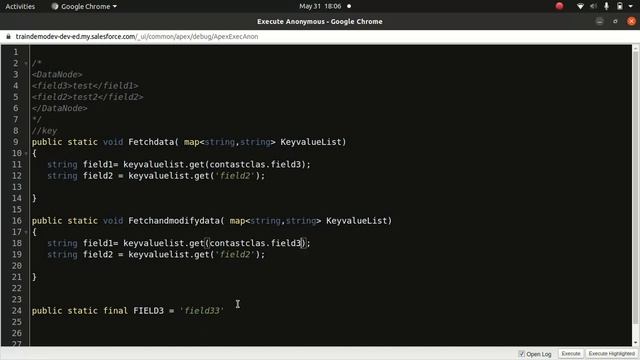
Task: Click closing brace on line 14
Action: [x=34, y=198]
